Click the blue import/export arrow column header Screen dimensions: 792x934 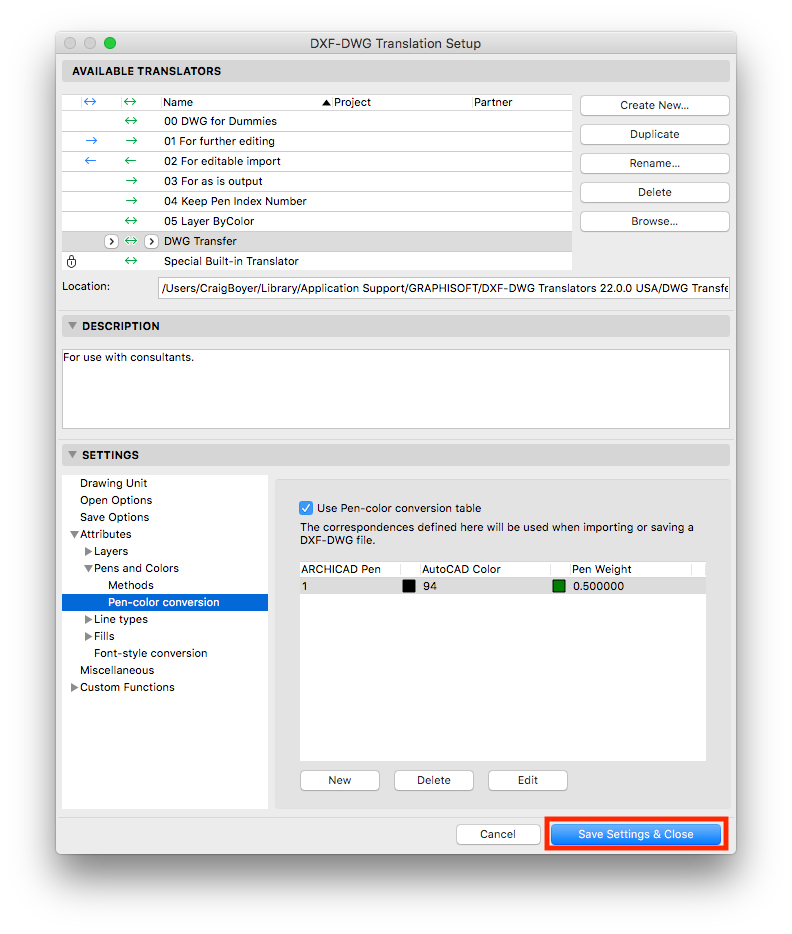(90, 102)
